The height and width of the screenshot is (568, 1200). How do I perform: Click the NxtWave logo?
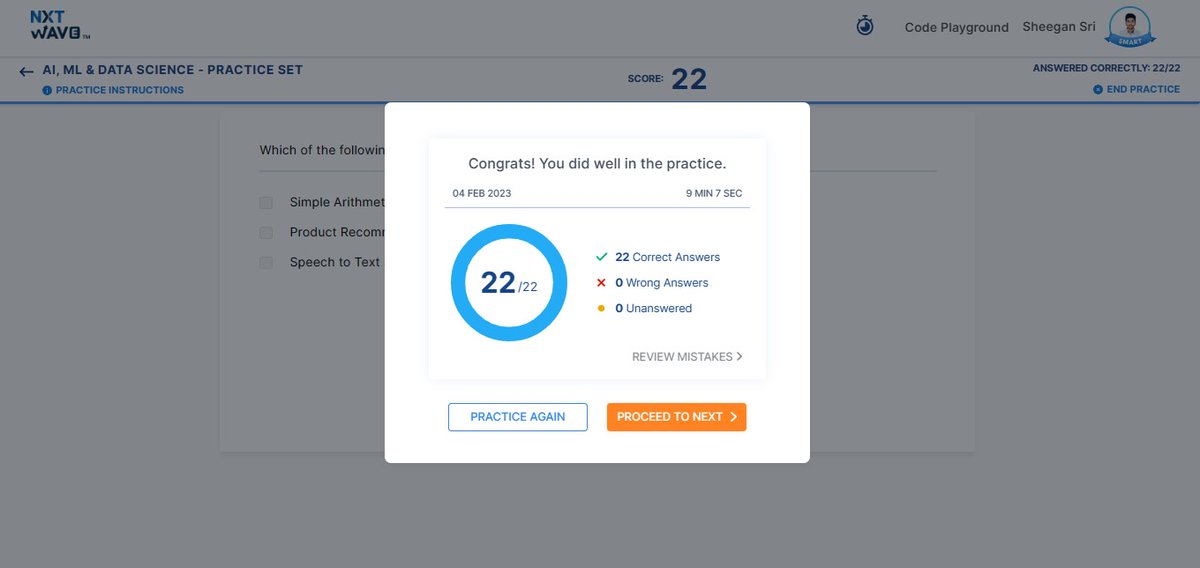60,25
